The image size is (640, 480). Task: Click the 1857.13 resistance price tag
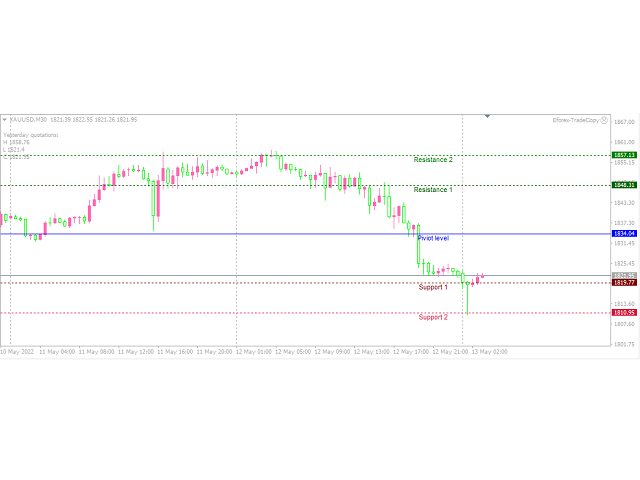tap(625, 156)
